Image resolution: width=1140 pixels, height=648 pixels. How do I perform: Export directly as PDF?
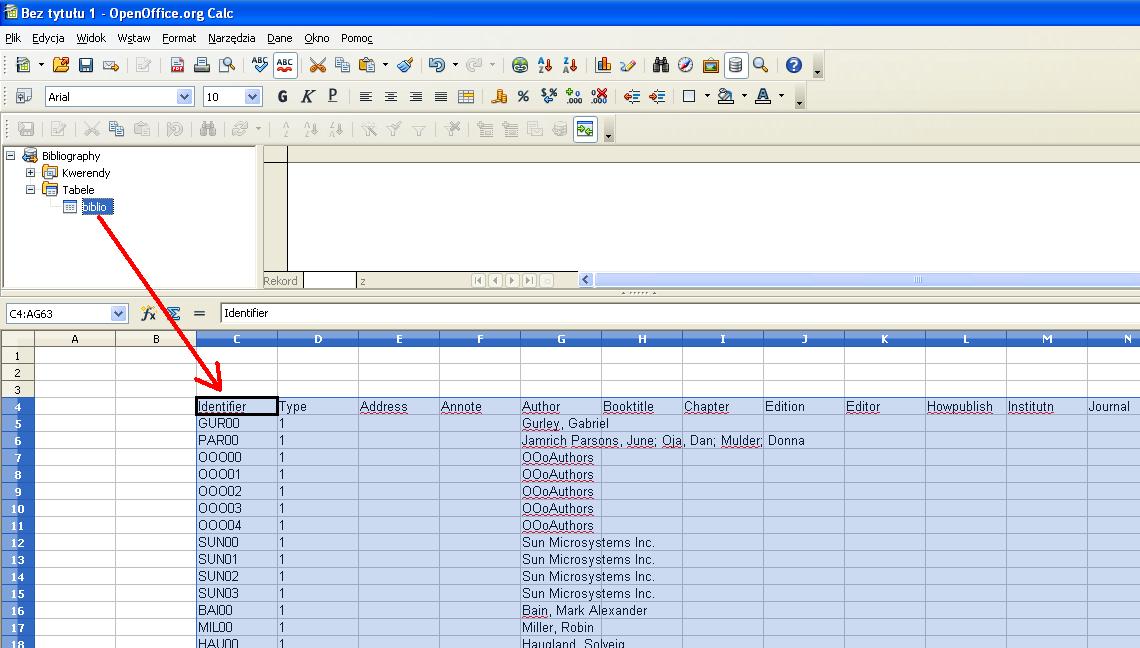click(x=177, y=65)
